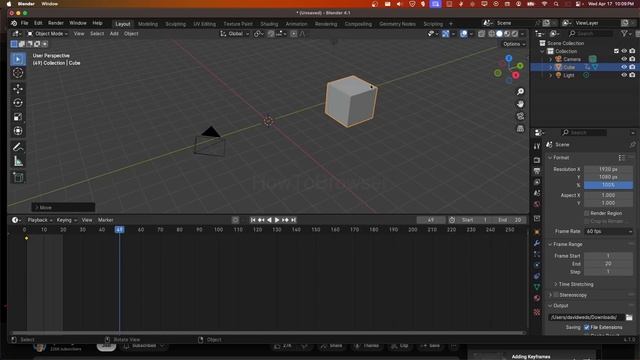Activate the Rotate tool
Viewport: 640px width, 360px height.
coord(18,103)
